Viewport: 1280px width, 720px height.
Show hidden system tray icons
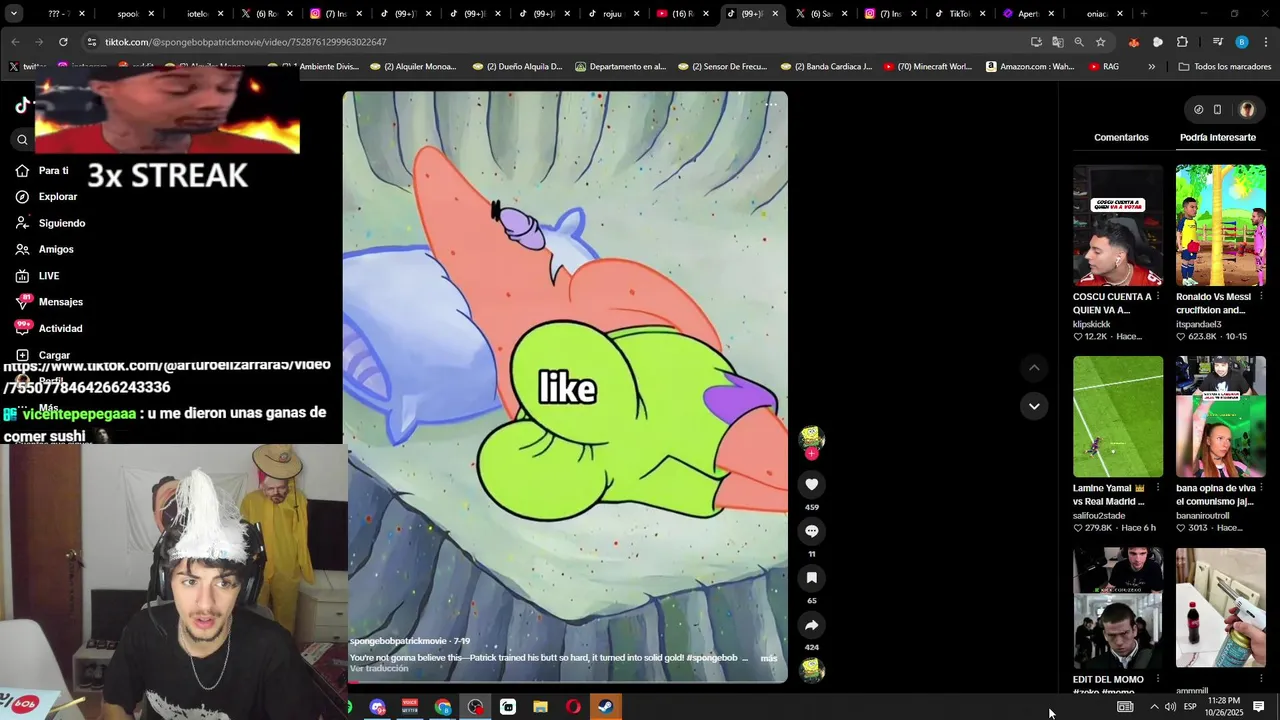tap(1154, 707)
